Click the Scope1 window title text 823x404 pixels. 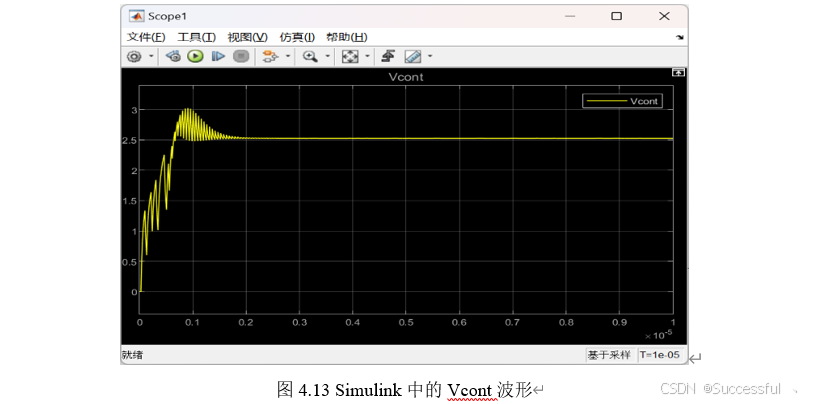[x=167, y=16]
